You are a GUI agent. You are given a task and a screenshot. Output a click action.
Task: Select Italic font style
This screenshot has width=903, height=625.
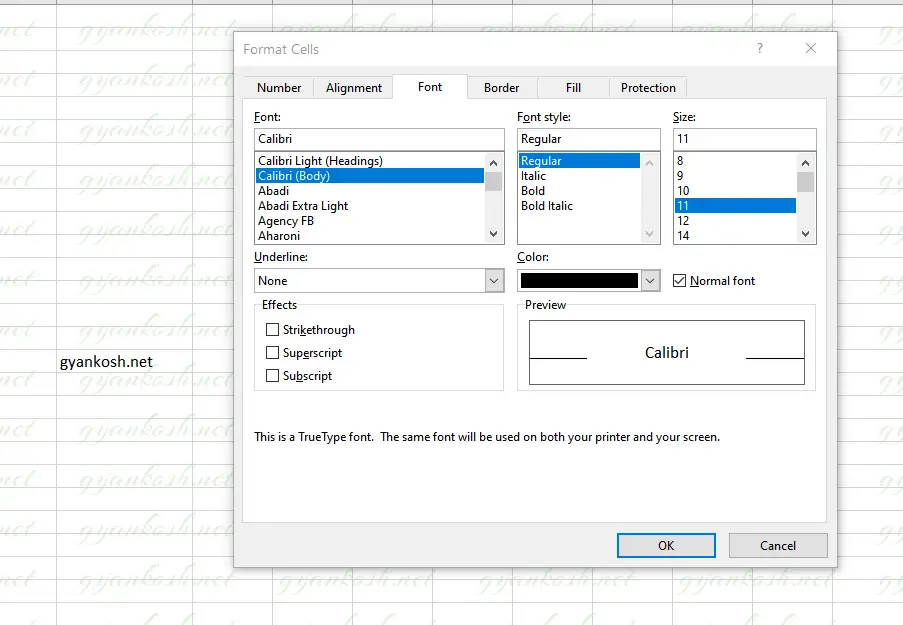pos(579,176)
